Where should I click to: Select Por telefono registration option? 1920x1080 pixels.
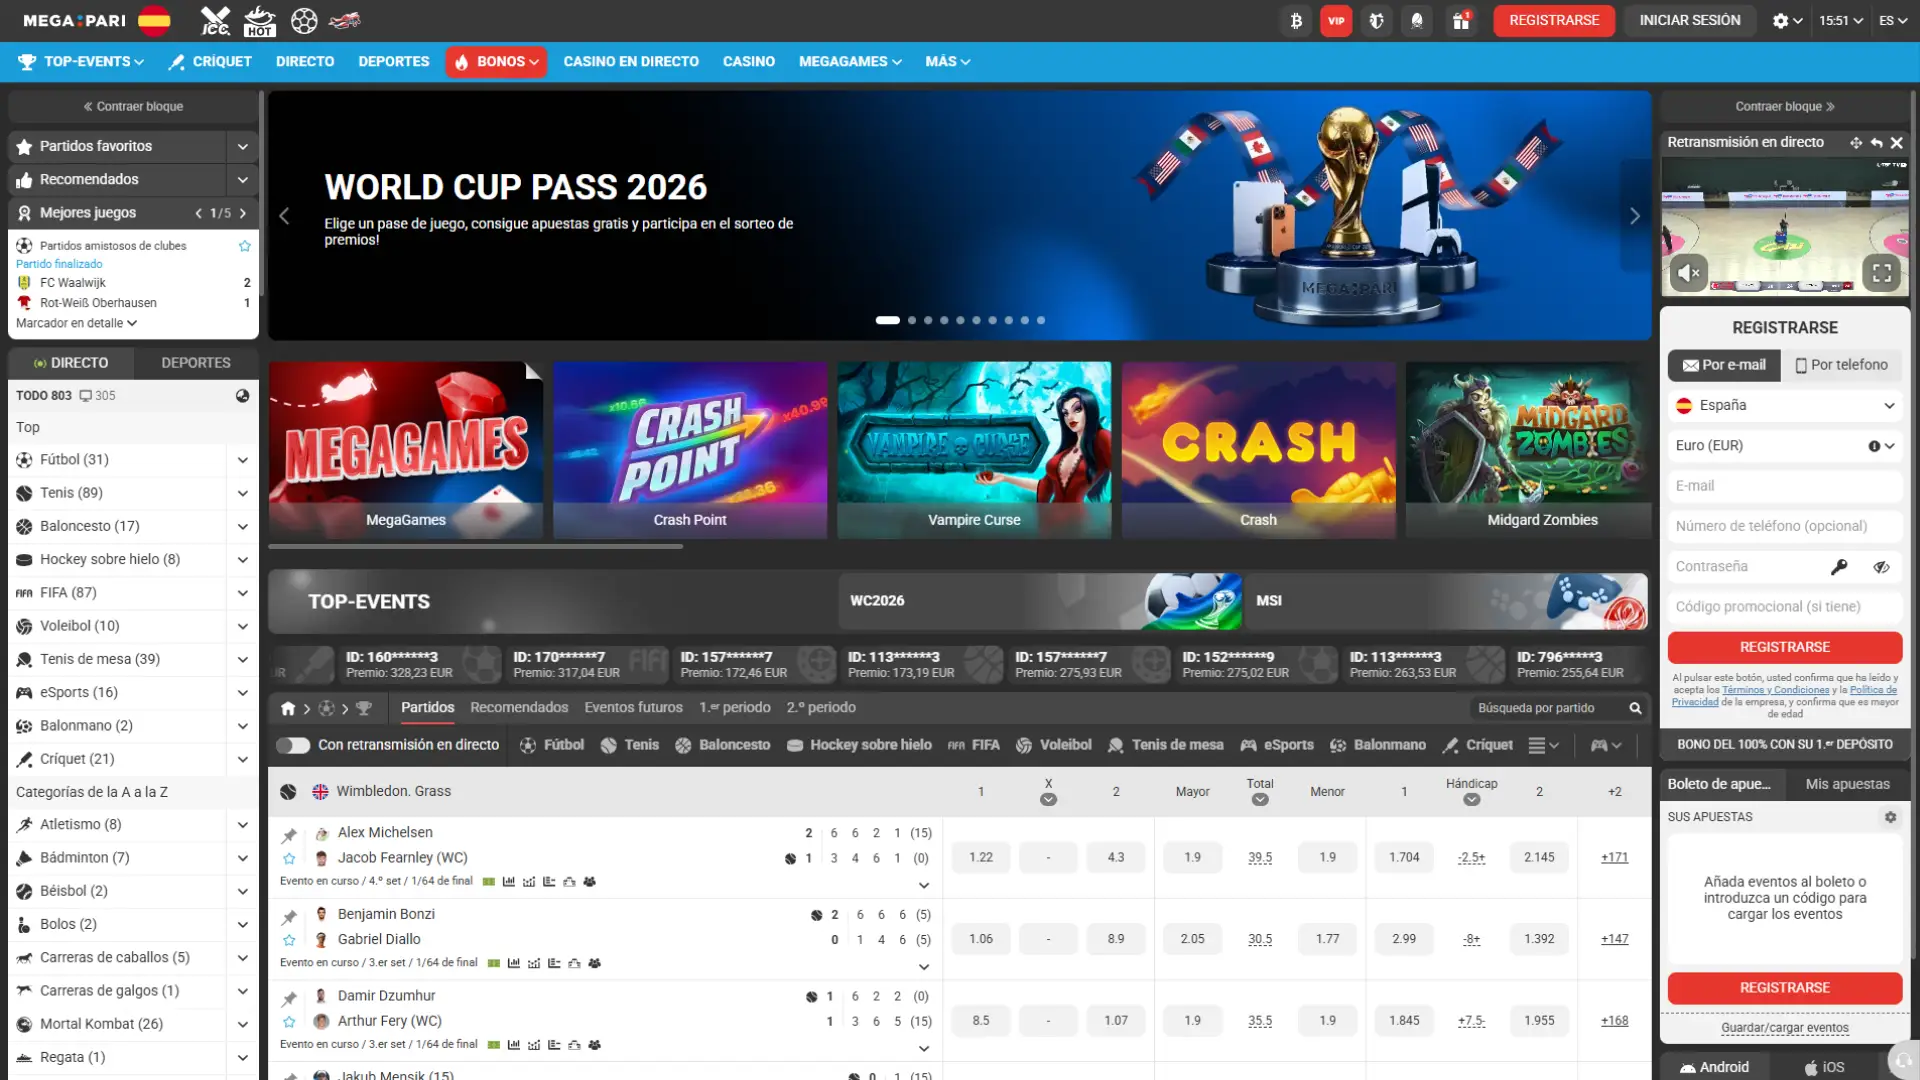click(1841, 365)
